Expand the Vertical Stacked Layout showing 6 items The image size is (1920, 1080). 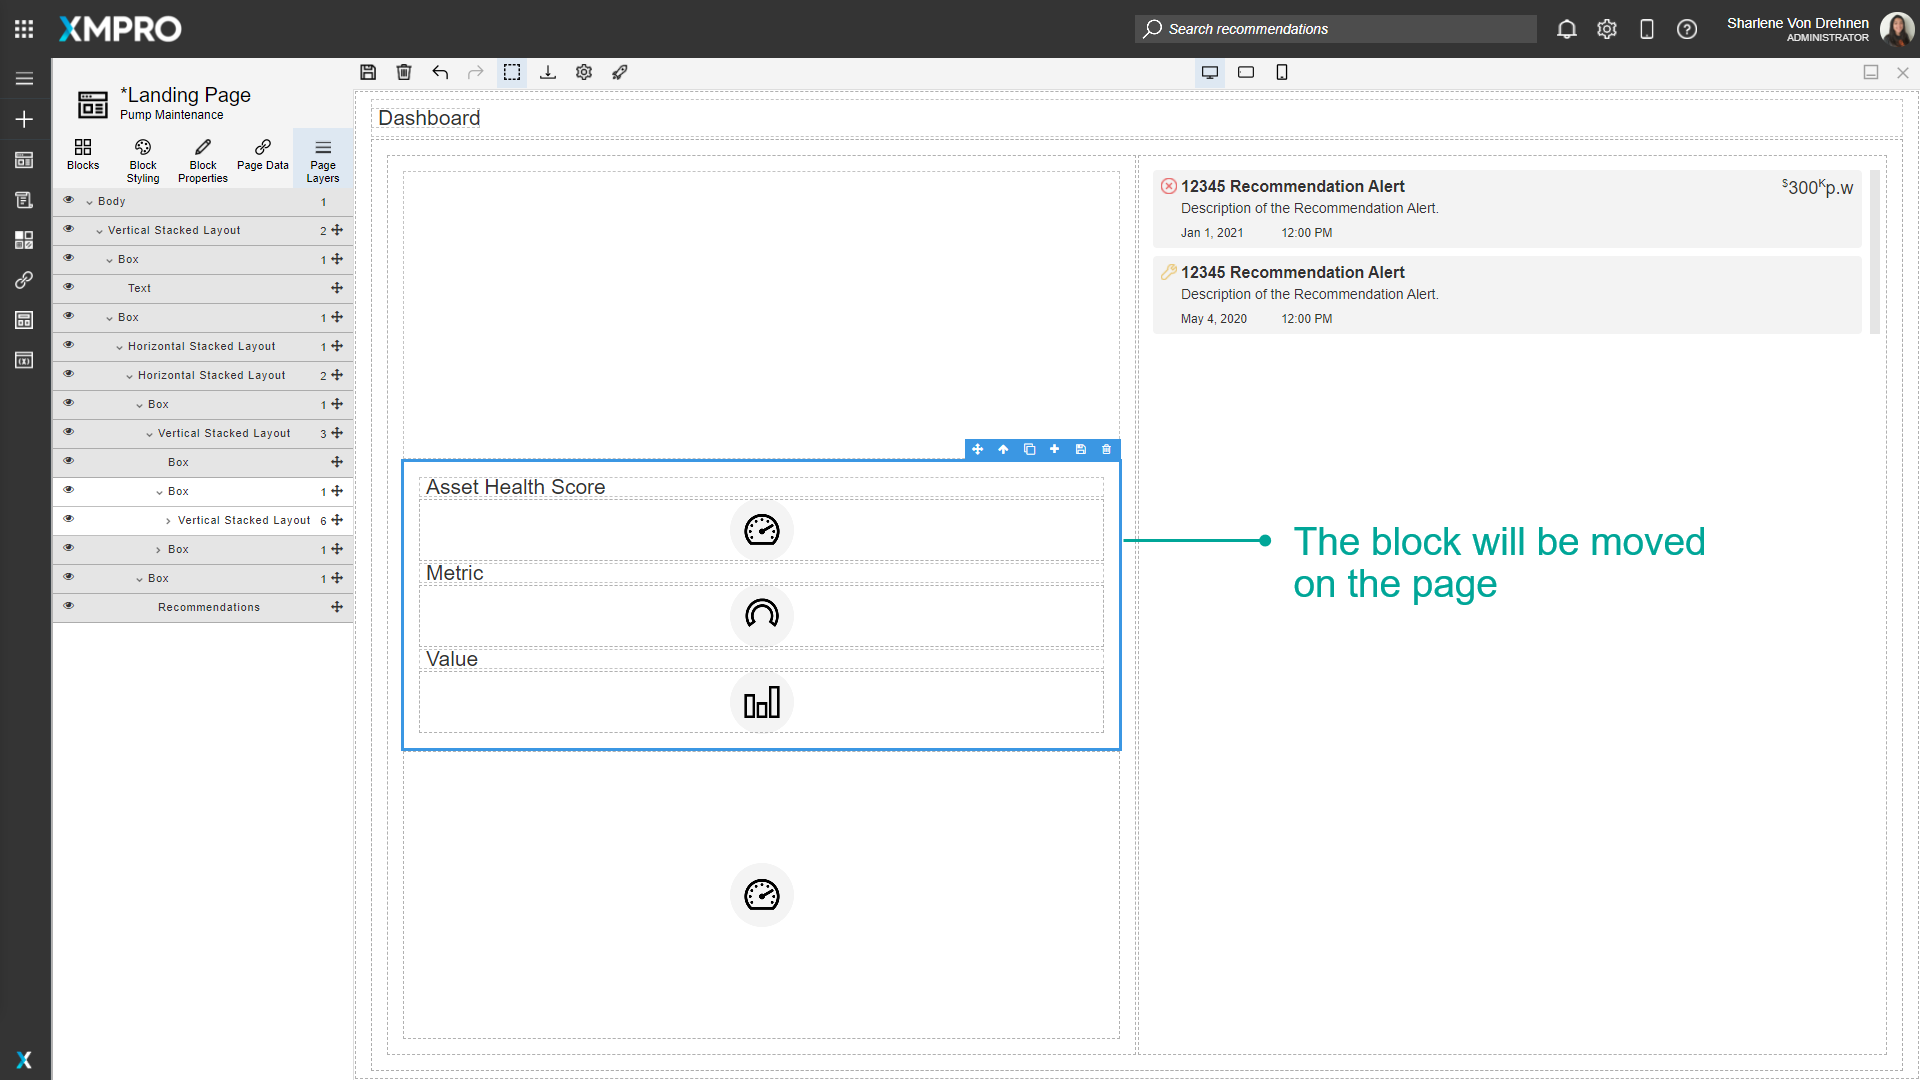(168, 520)
